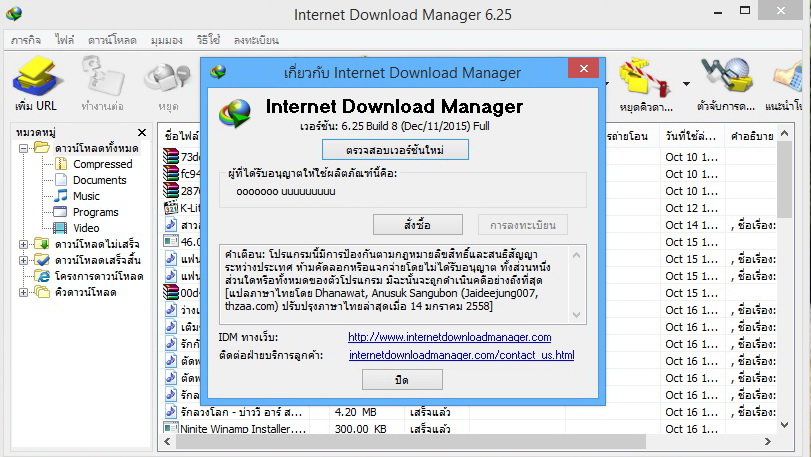
Task: Click the Internet Explorer grabber projects icon
Action: click(42, 276)
